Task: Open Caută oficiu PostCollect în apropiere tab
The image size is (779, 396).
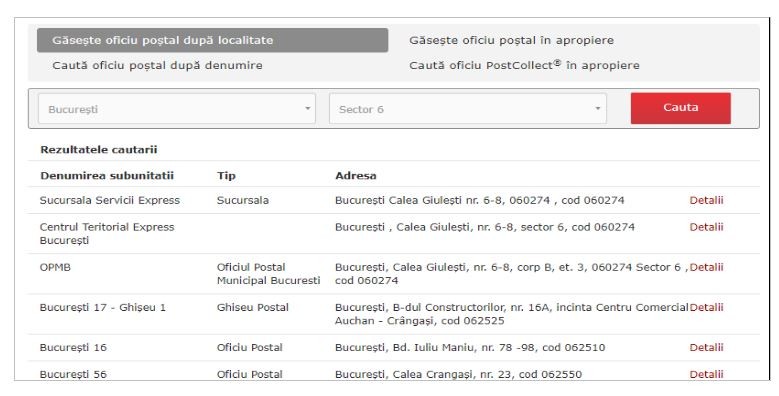Action: [x=524, y=65]
